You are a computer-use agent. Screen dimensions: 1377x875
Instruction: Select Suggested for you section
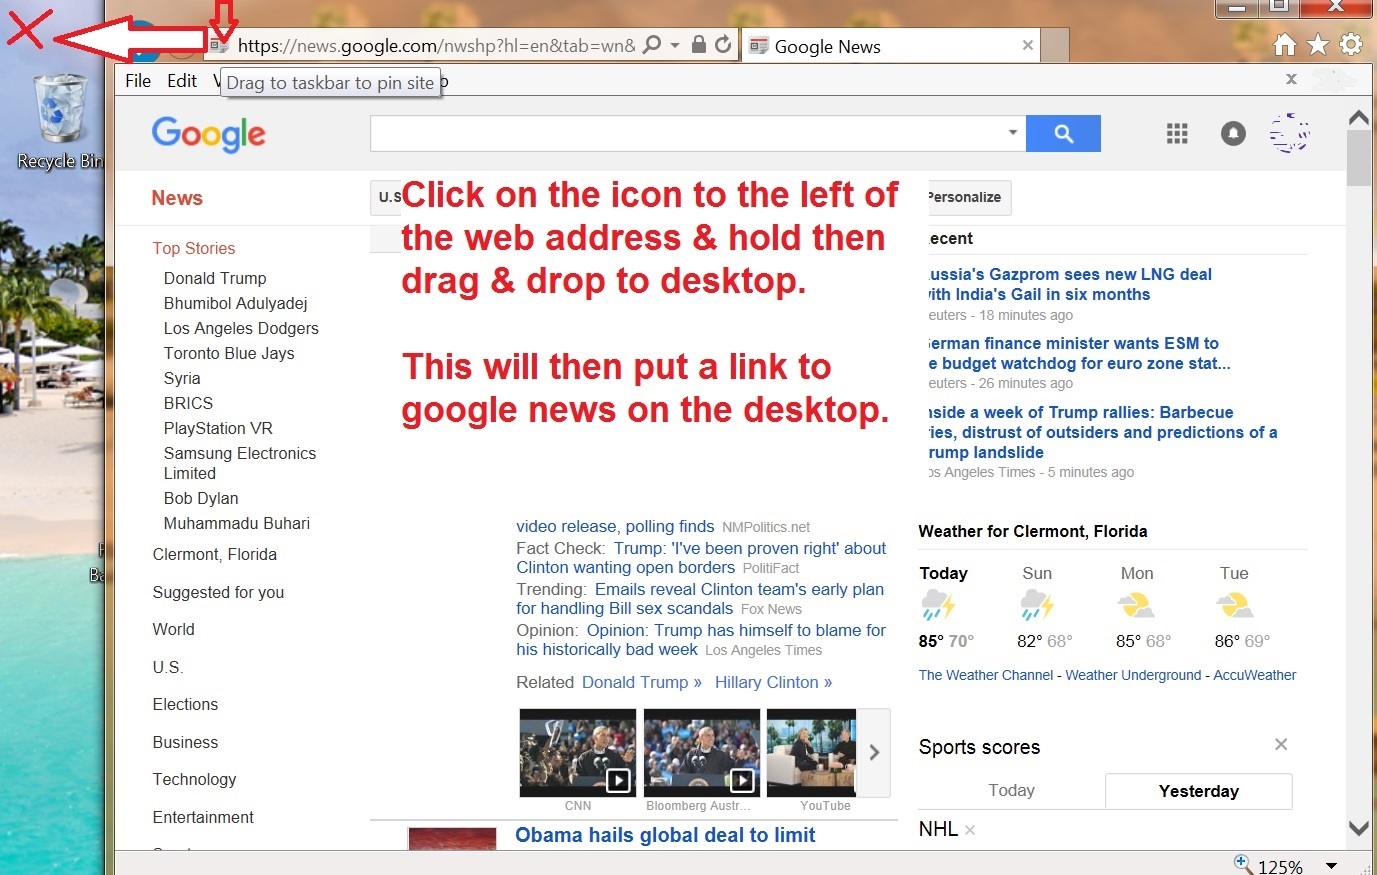218,592
